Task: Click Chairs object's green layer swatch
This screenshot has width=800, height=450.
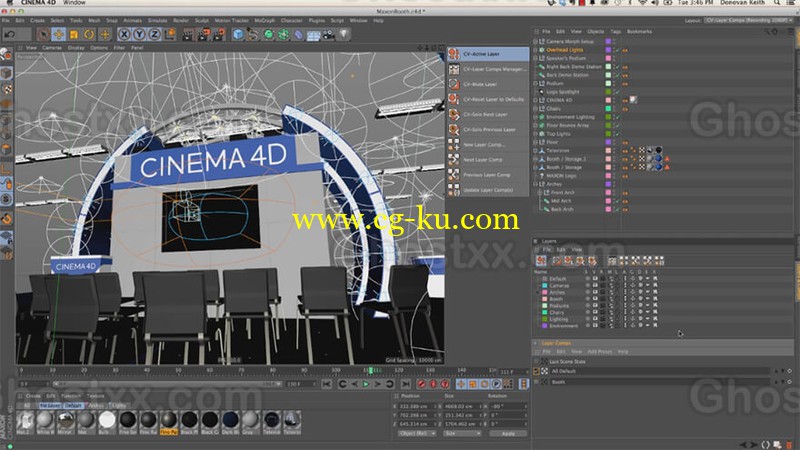Action: coord(608,109)
